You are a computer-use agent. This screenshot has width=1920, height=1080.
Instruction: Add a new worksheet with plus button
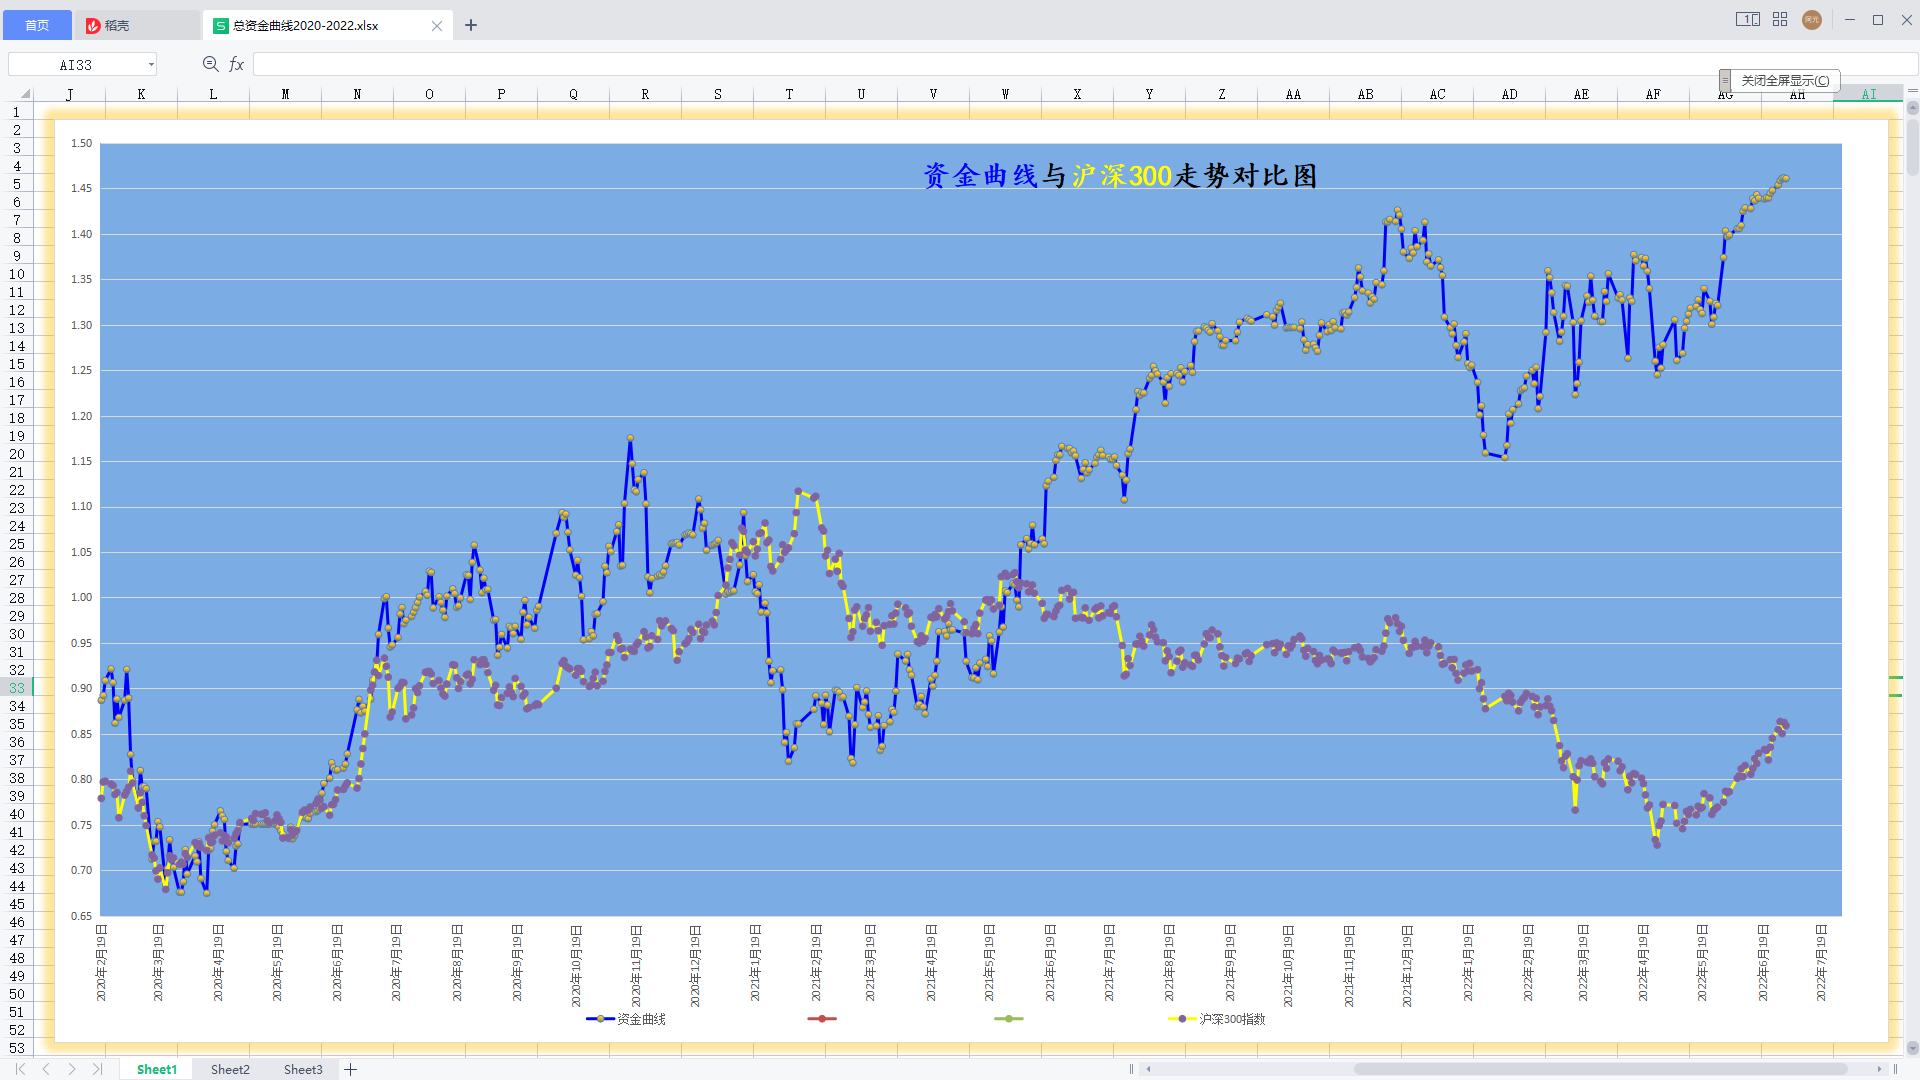(351, 1069)
